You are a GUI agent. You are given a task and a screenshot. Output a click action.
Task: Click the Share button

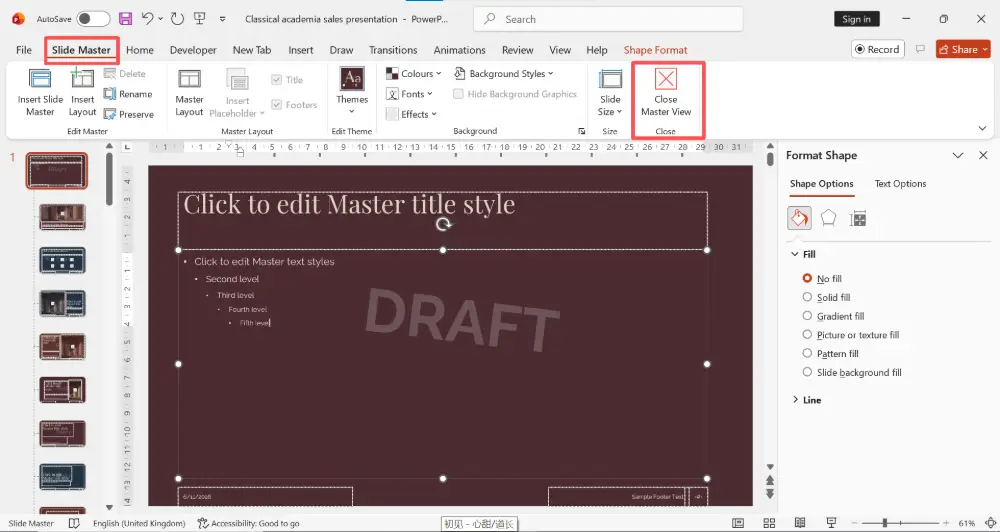[x=963, y=49]
